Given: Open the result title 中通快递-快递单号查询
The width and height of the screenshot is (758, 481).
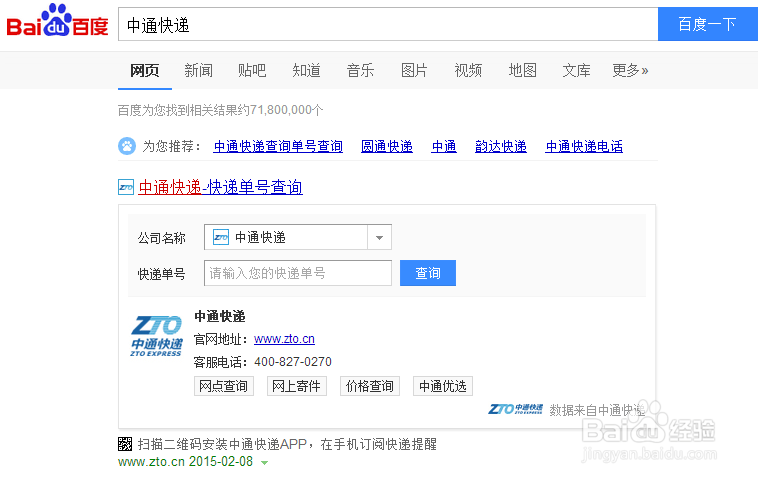Looking at the screenshot, I should tap(220, 187).
